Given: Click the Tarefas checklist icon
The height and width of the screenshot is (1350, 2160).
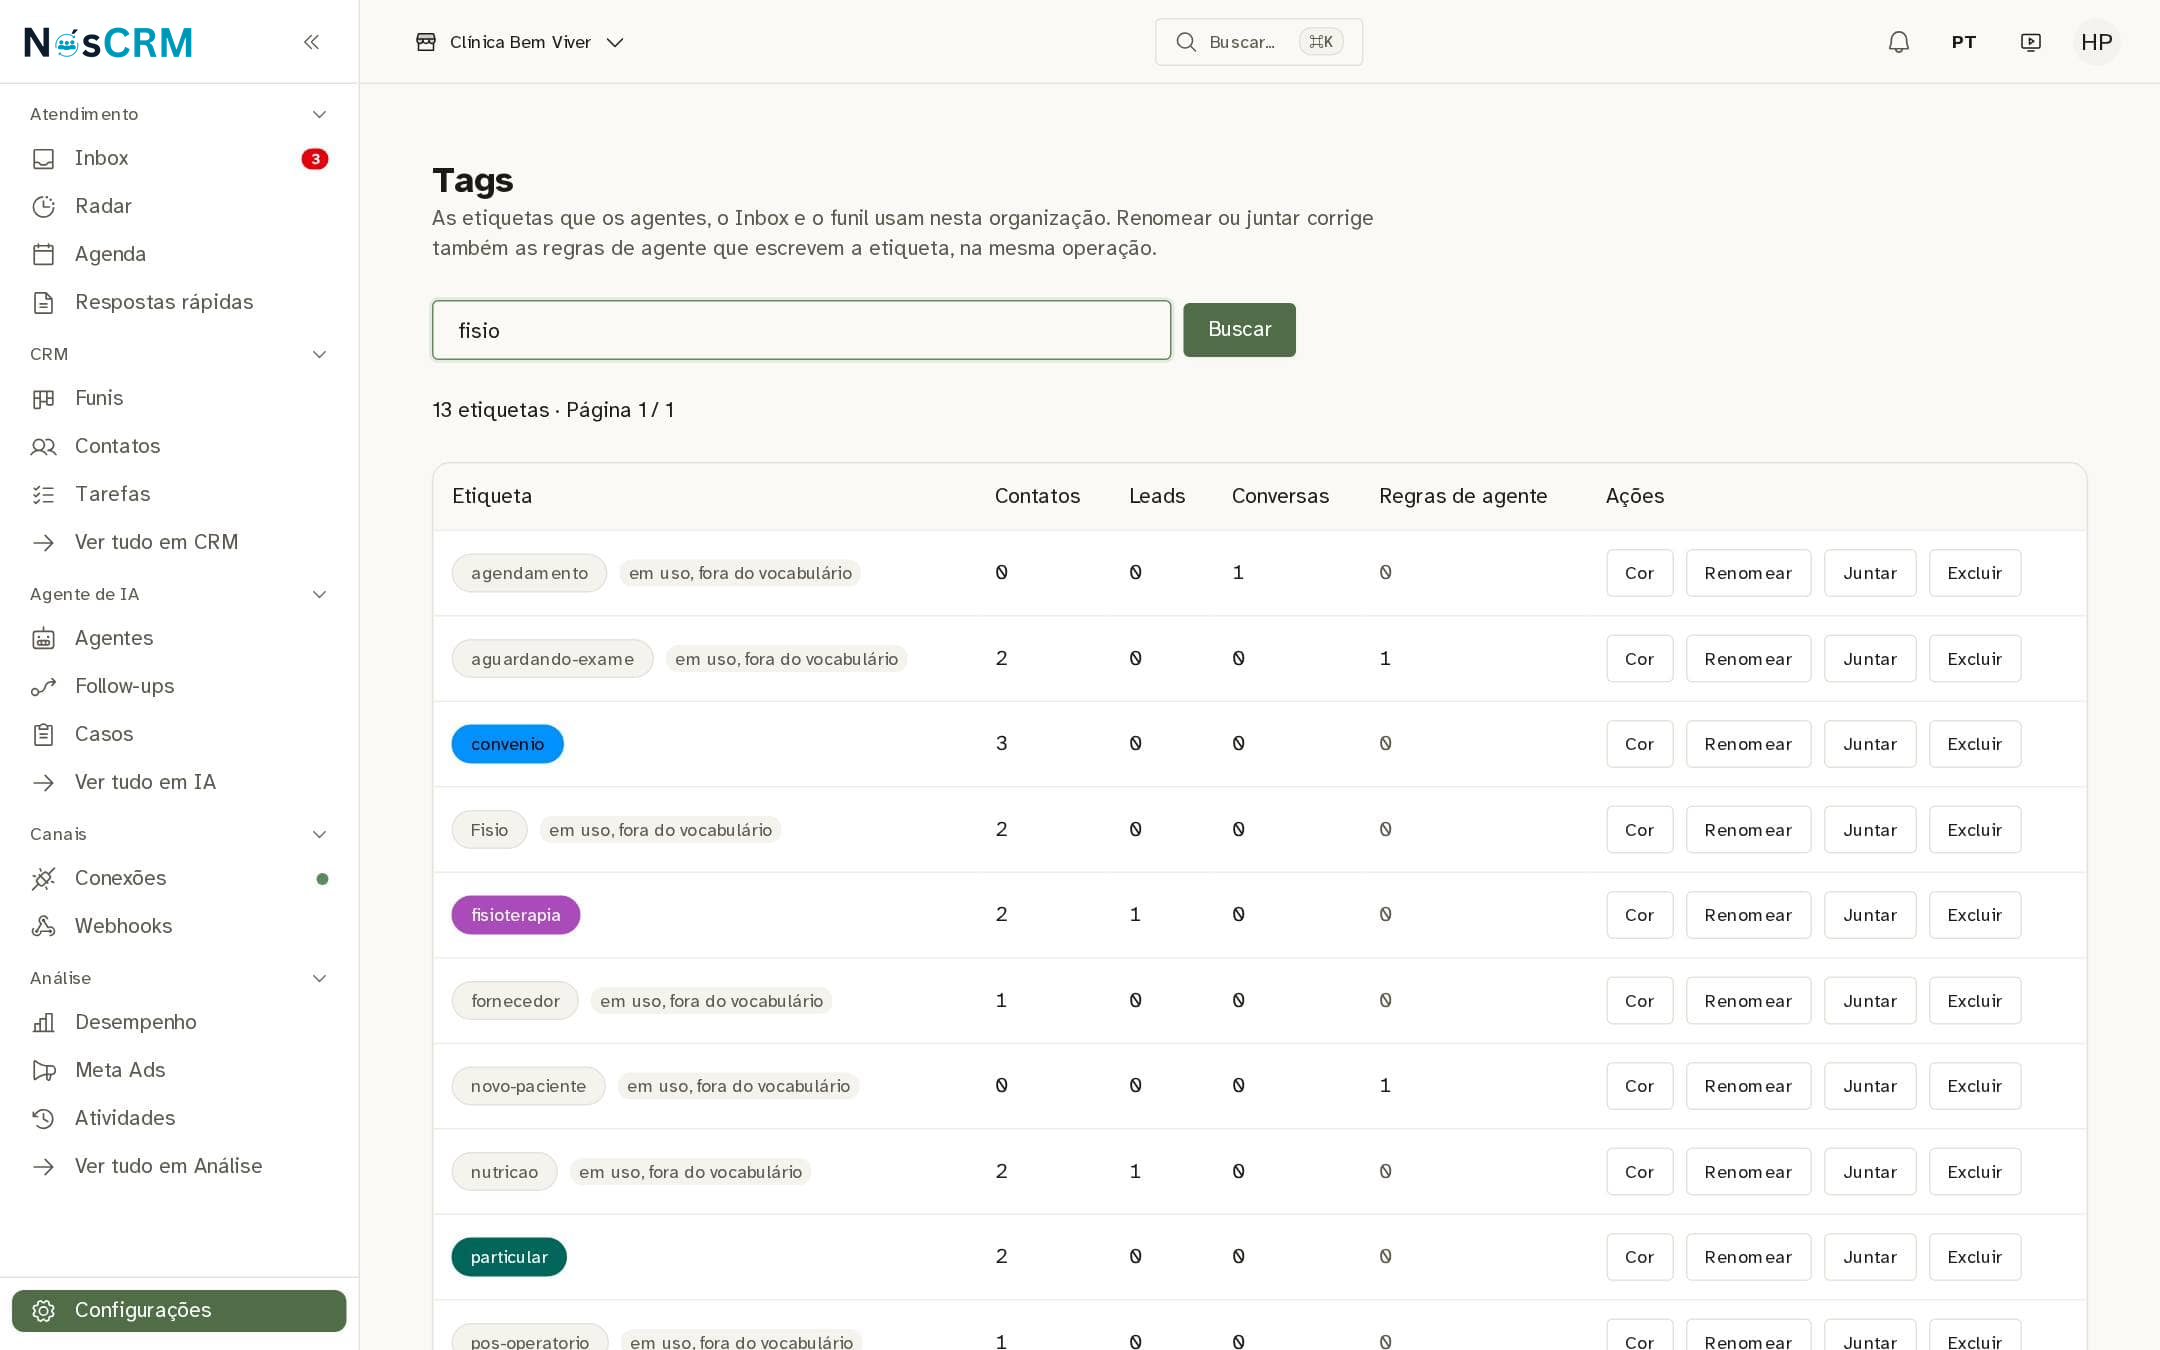Looking at the screenshot, I should click(43, 495).
